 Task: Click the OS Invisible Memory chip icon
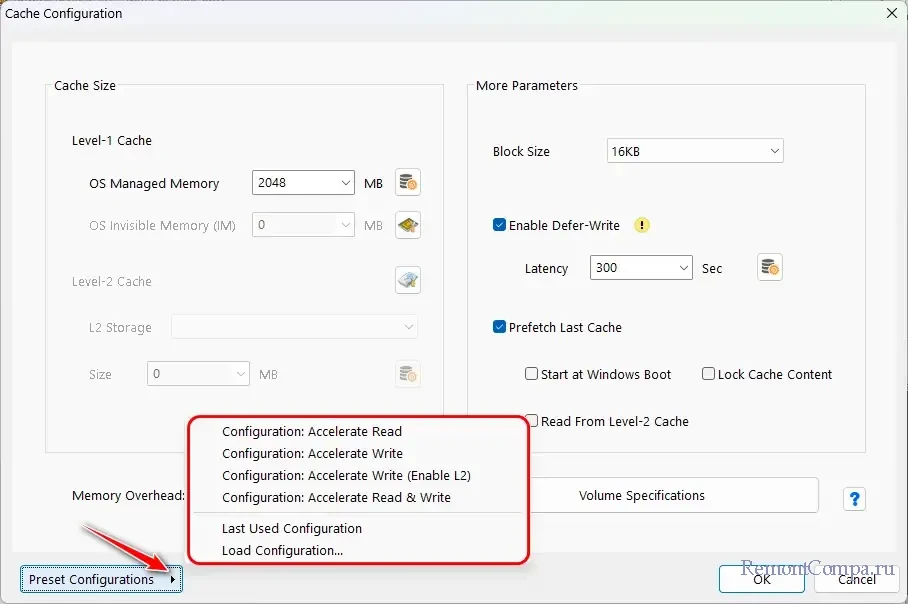click(x=408, y=225)
